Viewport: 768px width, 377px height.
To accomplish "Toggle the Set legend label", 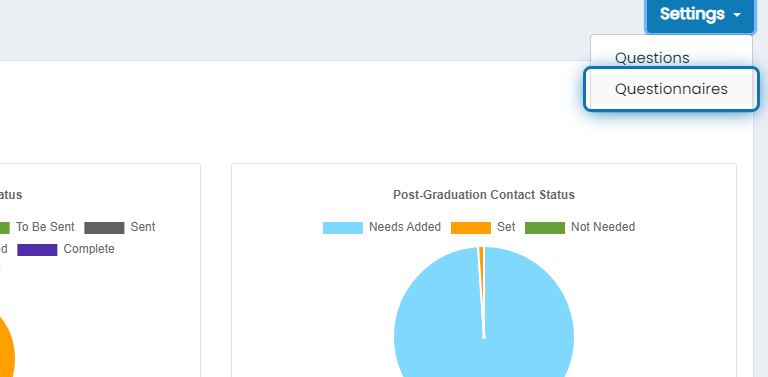I will (x=506, y=227).
